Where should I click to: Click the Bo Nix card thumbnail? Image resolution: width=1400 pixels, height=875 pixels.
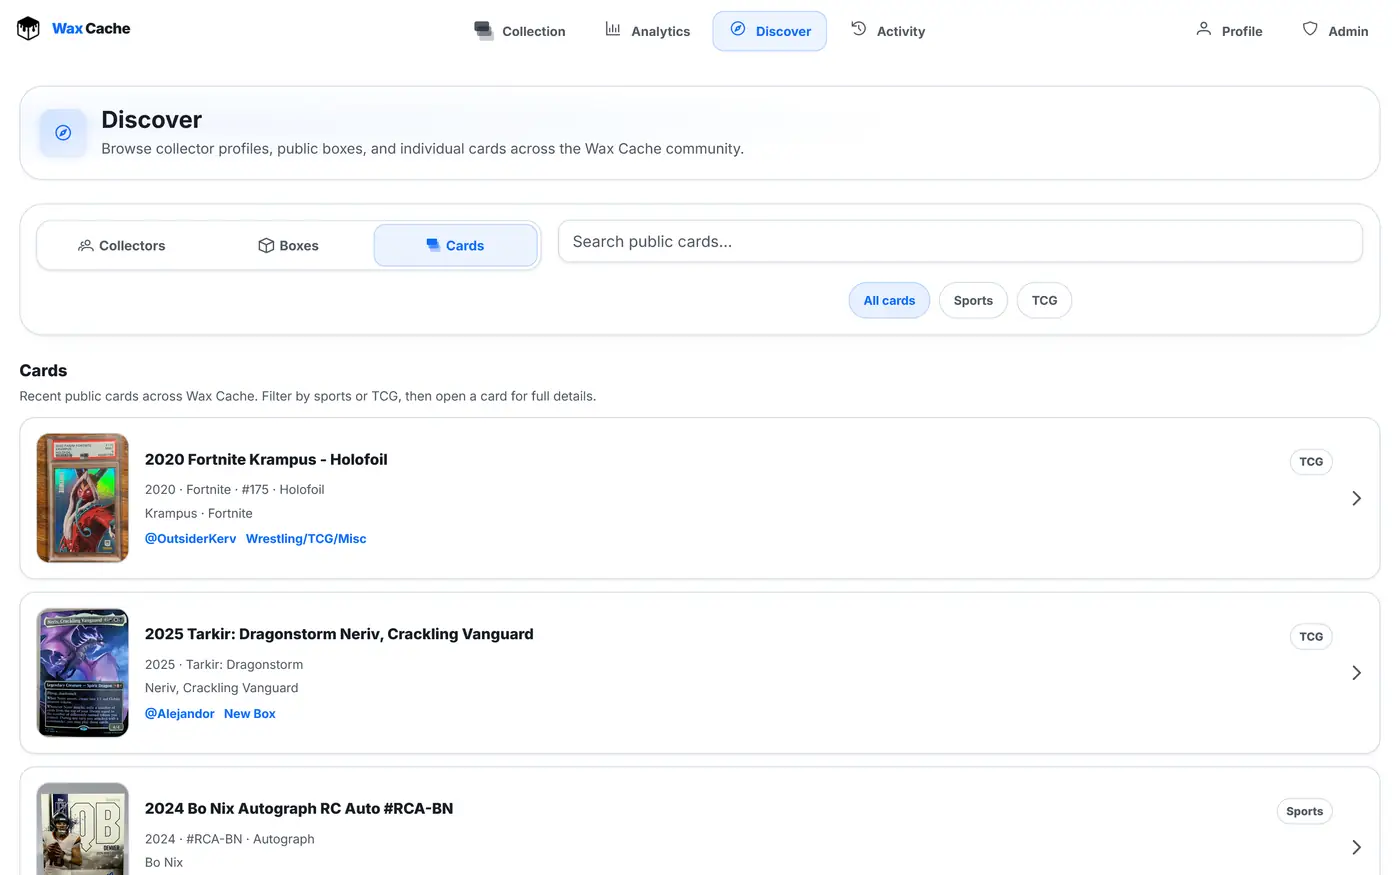[83, 829]
